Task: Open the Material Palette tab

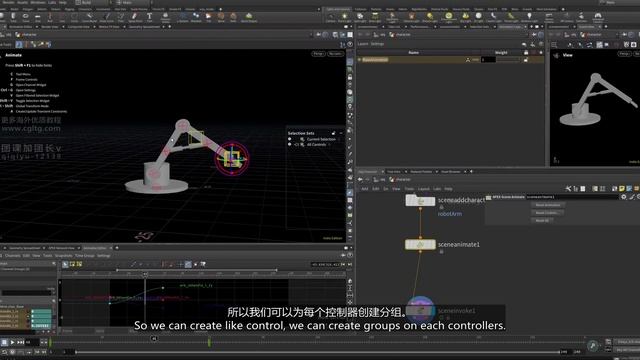Action: 421,171
